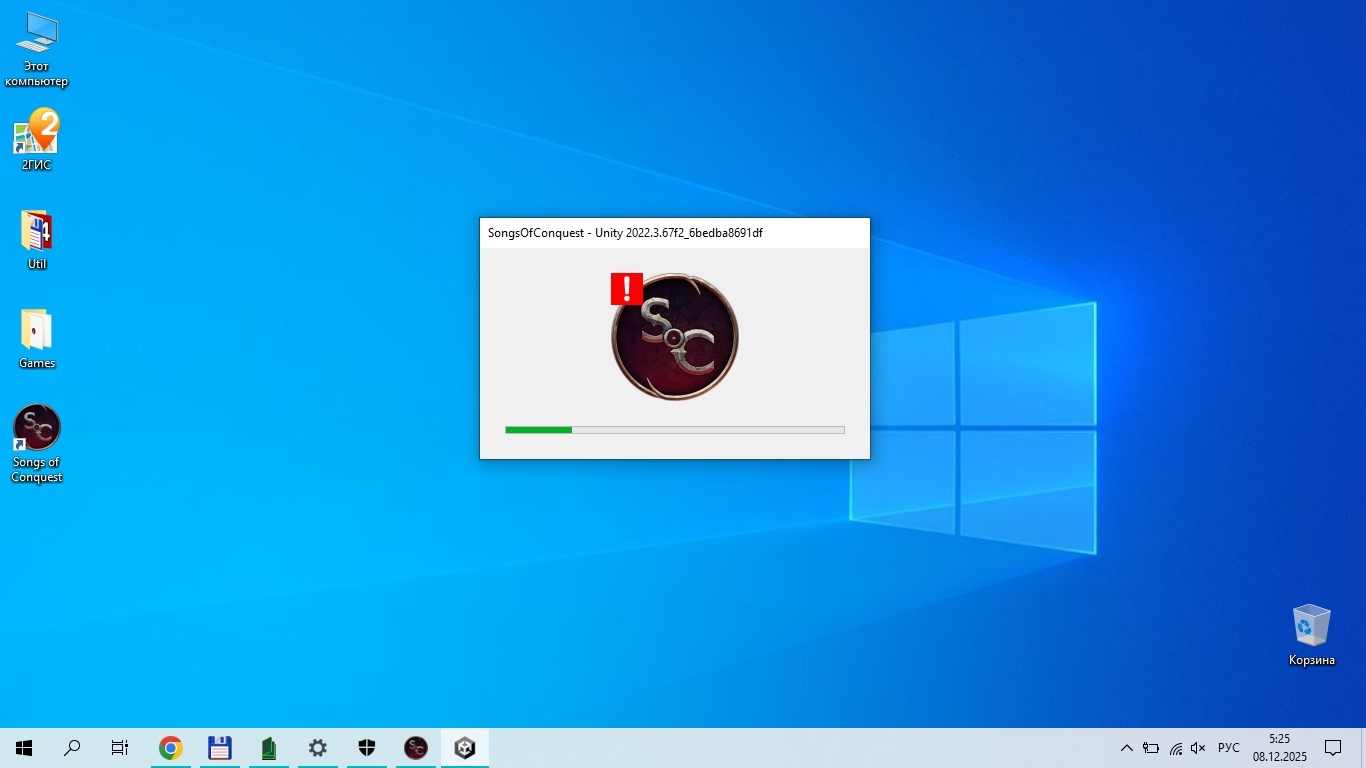The width and height of the screenshot is (1366, 768).
Task: Open the Settings gear in taskbar
Action: click(317, 748)
